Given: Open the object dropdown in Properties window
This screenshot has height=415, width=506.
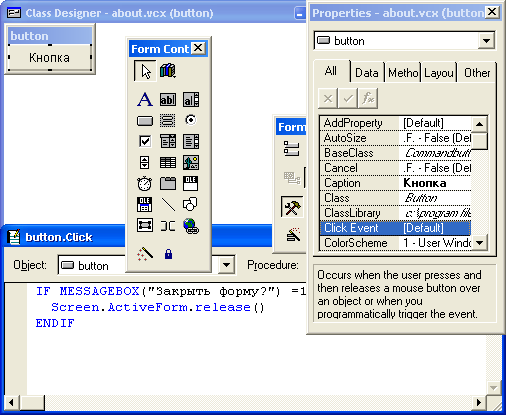Looking at the screenshot, I should tap(486, 41).
